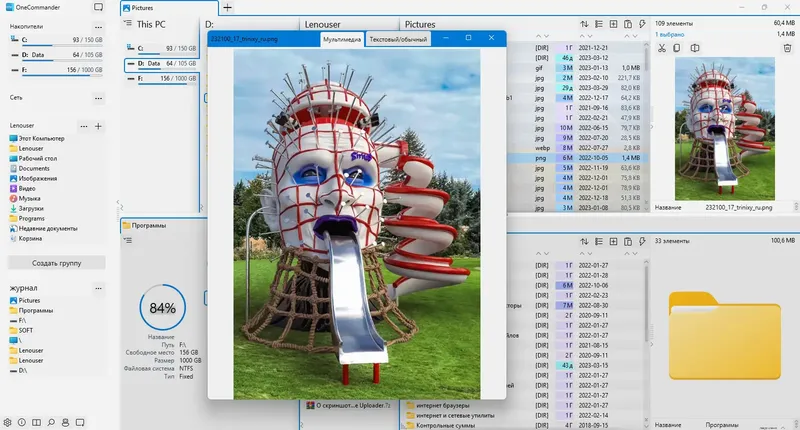Open Рабочий стол in favorites
The image size is (800, 430).
pyautogui.click(x=33, y=159)
